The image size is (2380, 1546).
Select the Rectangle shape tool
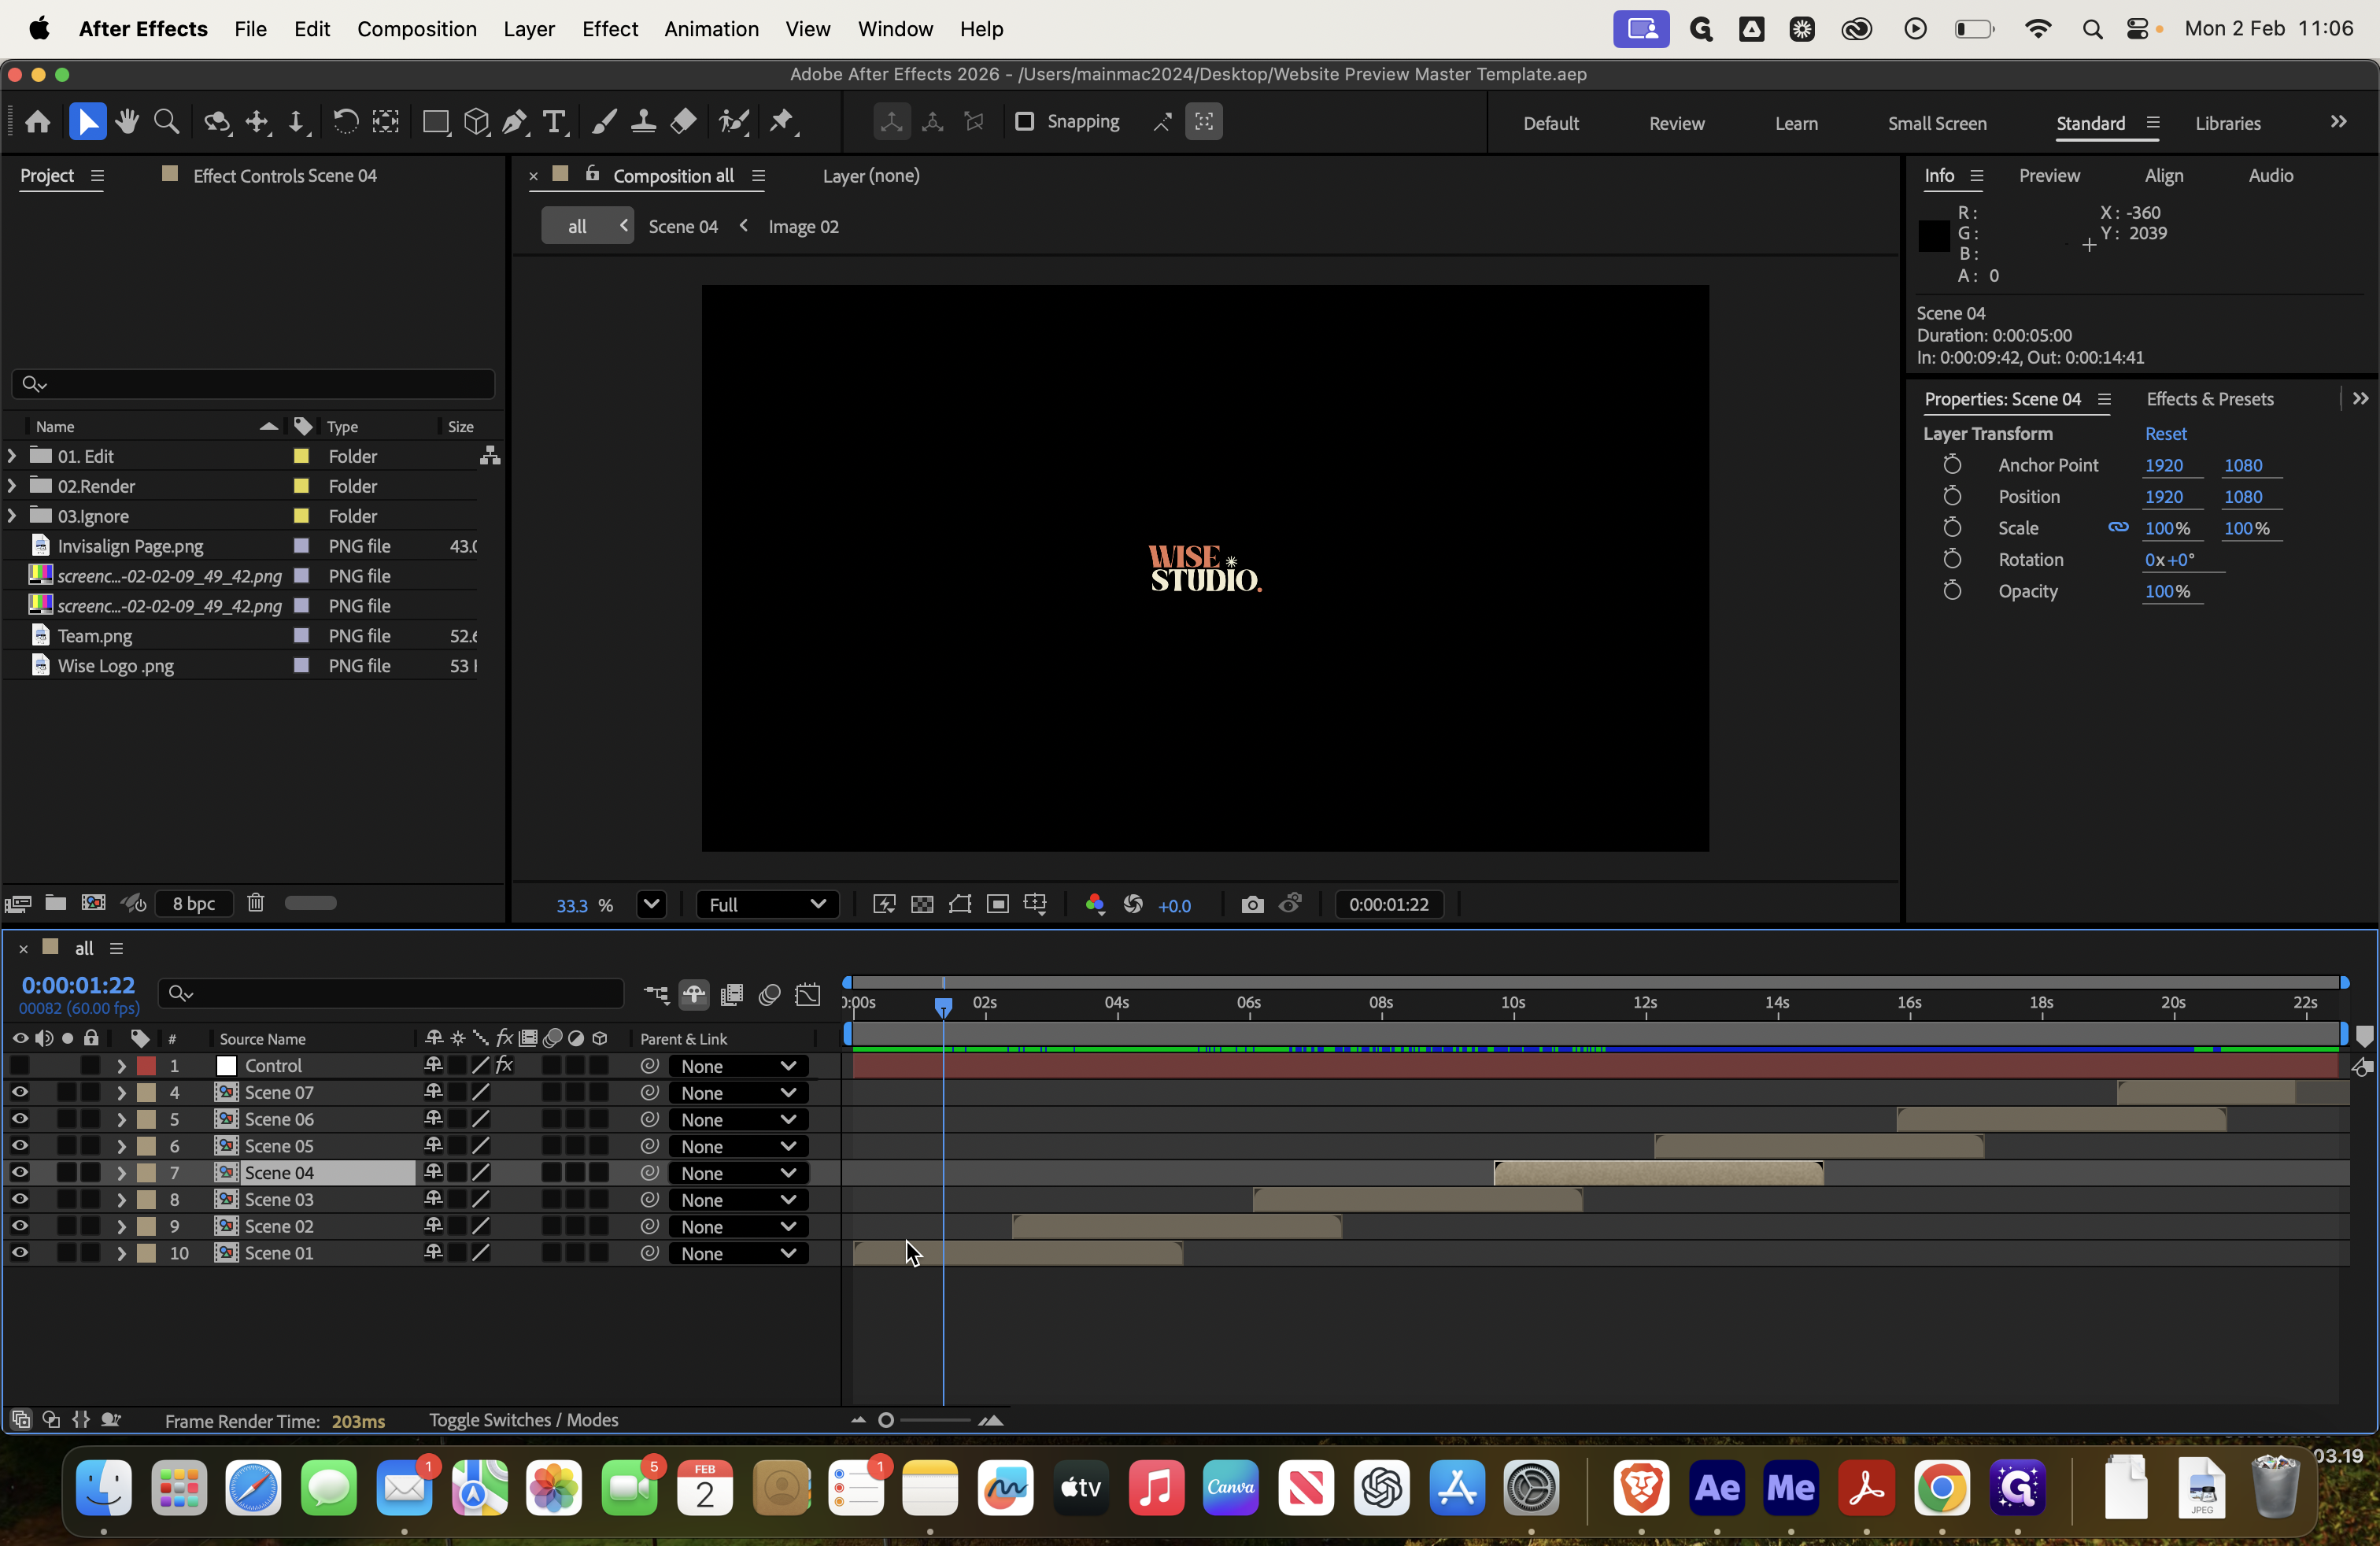tap(435, 122)
